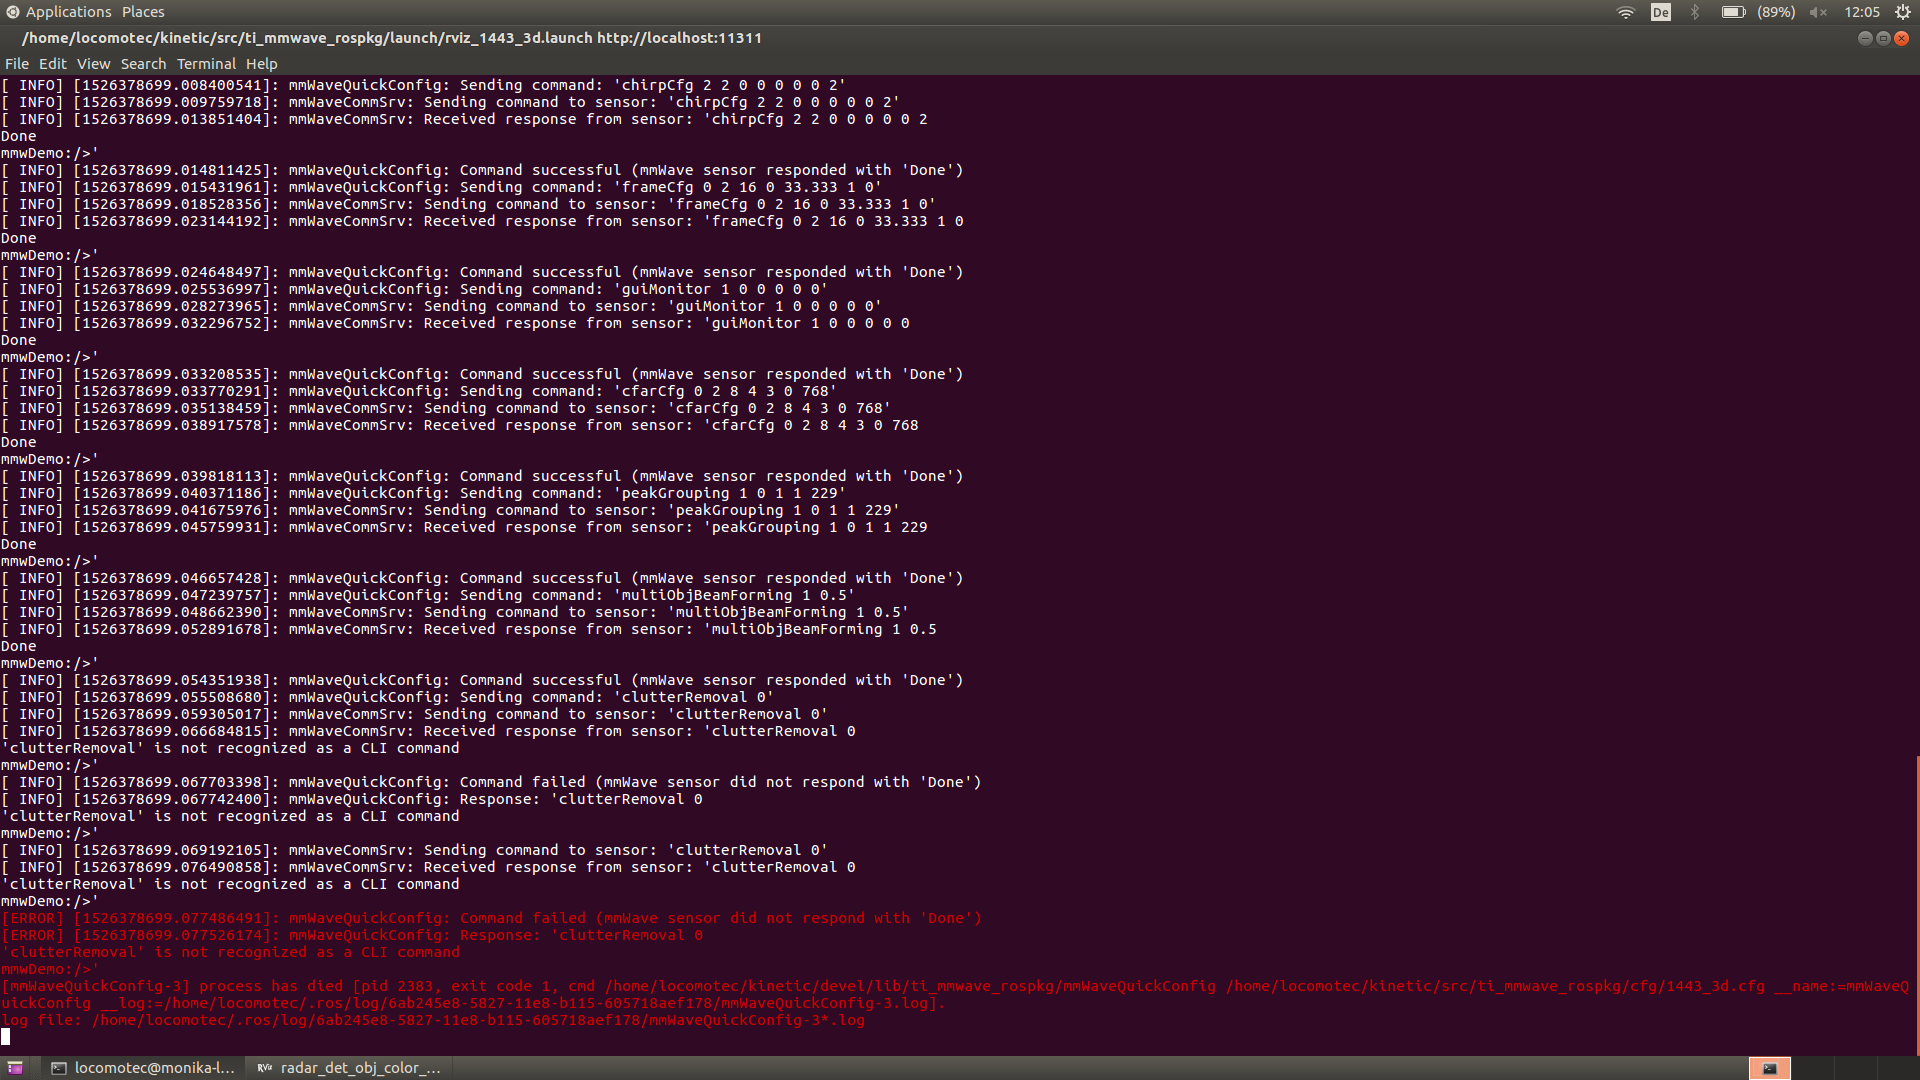Switch to radar_det_obj_color RViz window

pyautogui.click(x=350, y=1068)
